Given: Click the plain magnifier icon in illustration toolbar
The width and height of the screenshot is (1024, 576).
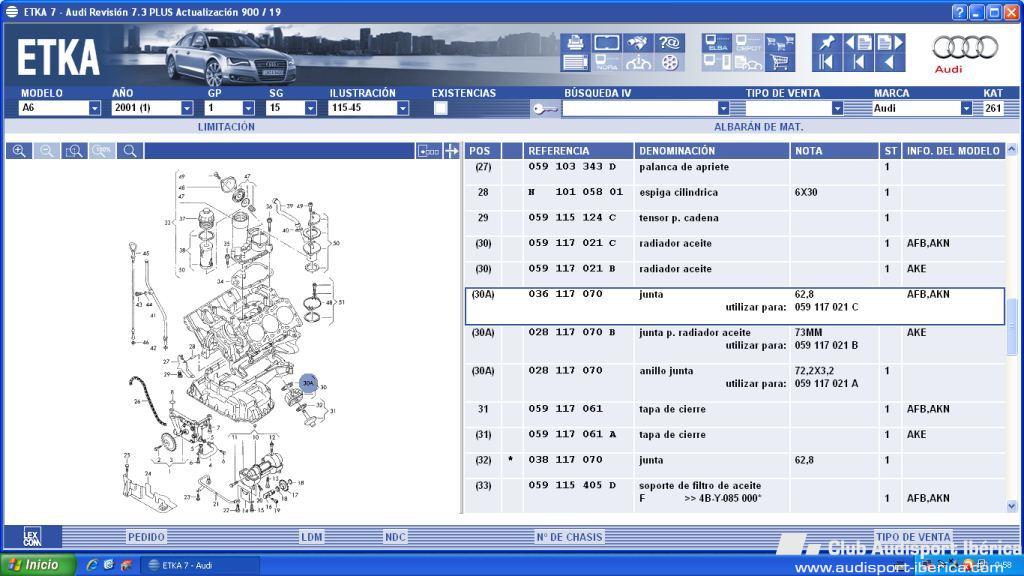Looking at the screenshot, I should pyautogui.click(x=130, y=151).
